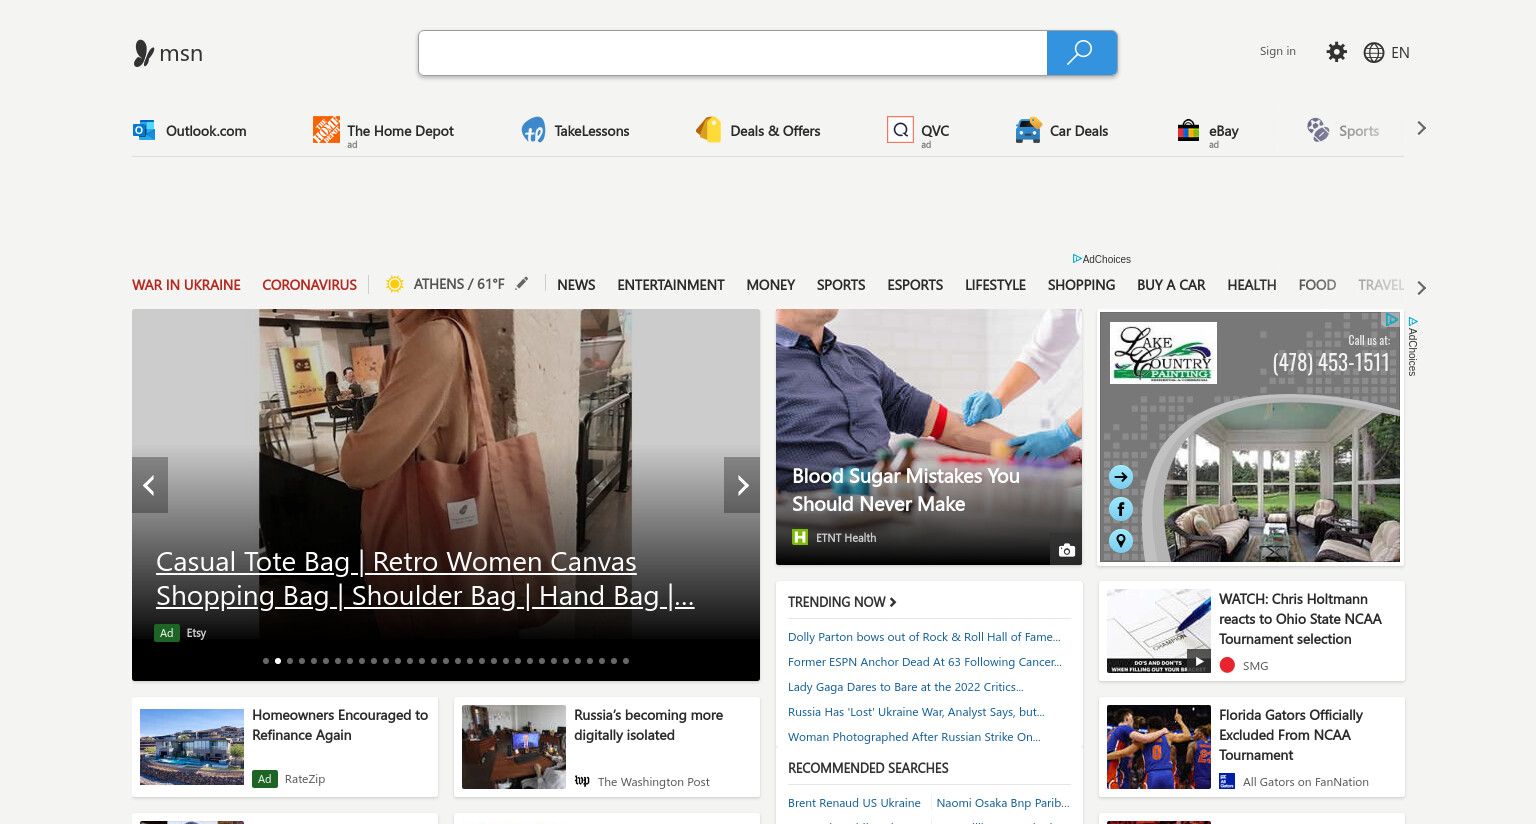Open the BUY A CAR tab

(1171, 285)
